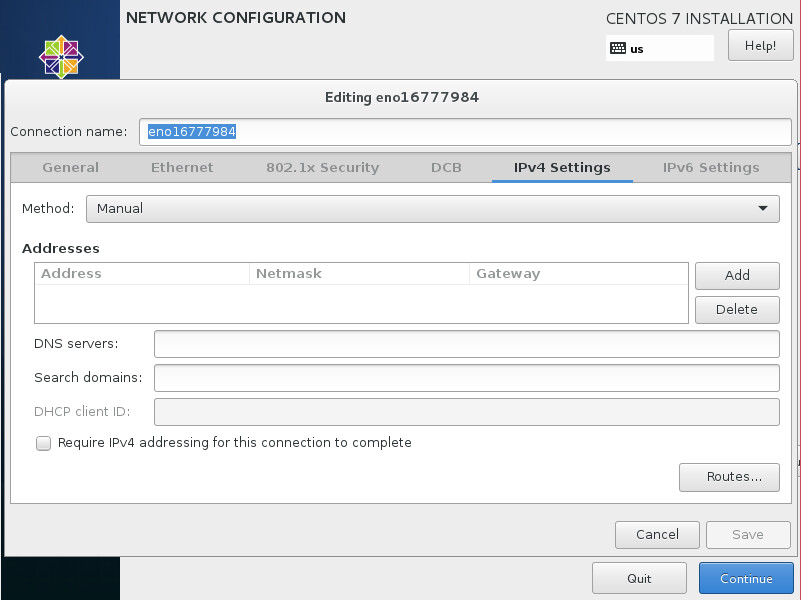
Task: Open the Routes dialog
Action: point(729,477)
